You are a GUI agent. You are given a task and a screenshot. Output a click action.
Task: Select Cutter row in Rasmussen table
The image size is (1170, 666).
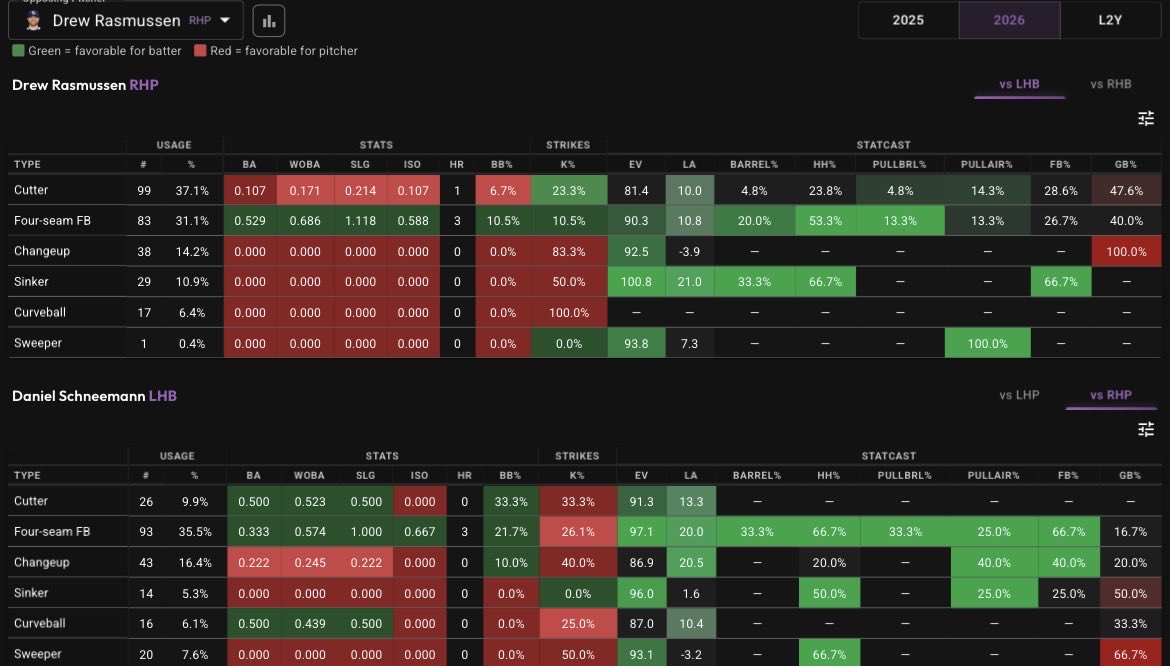585,190
